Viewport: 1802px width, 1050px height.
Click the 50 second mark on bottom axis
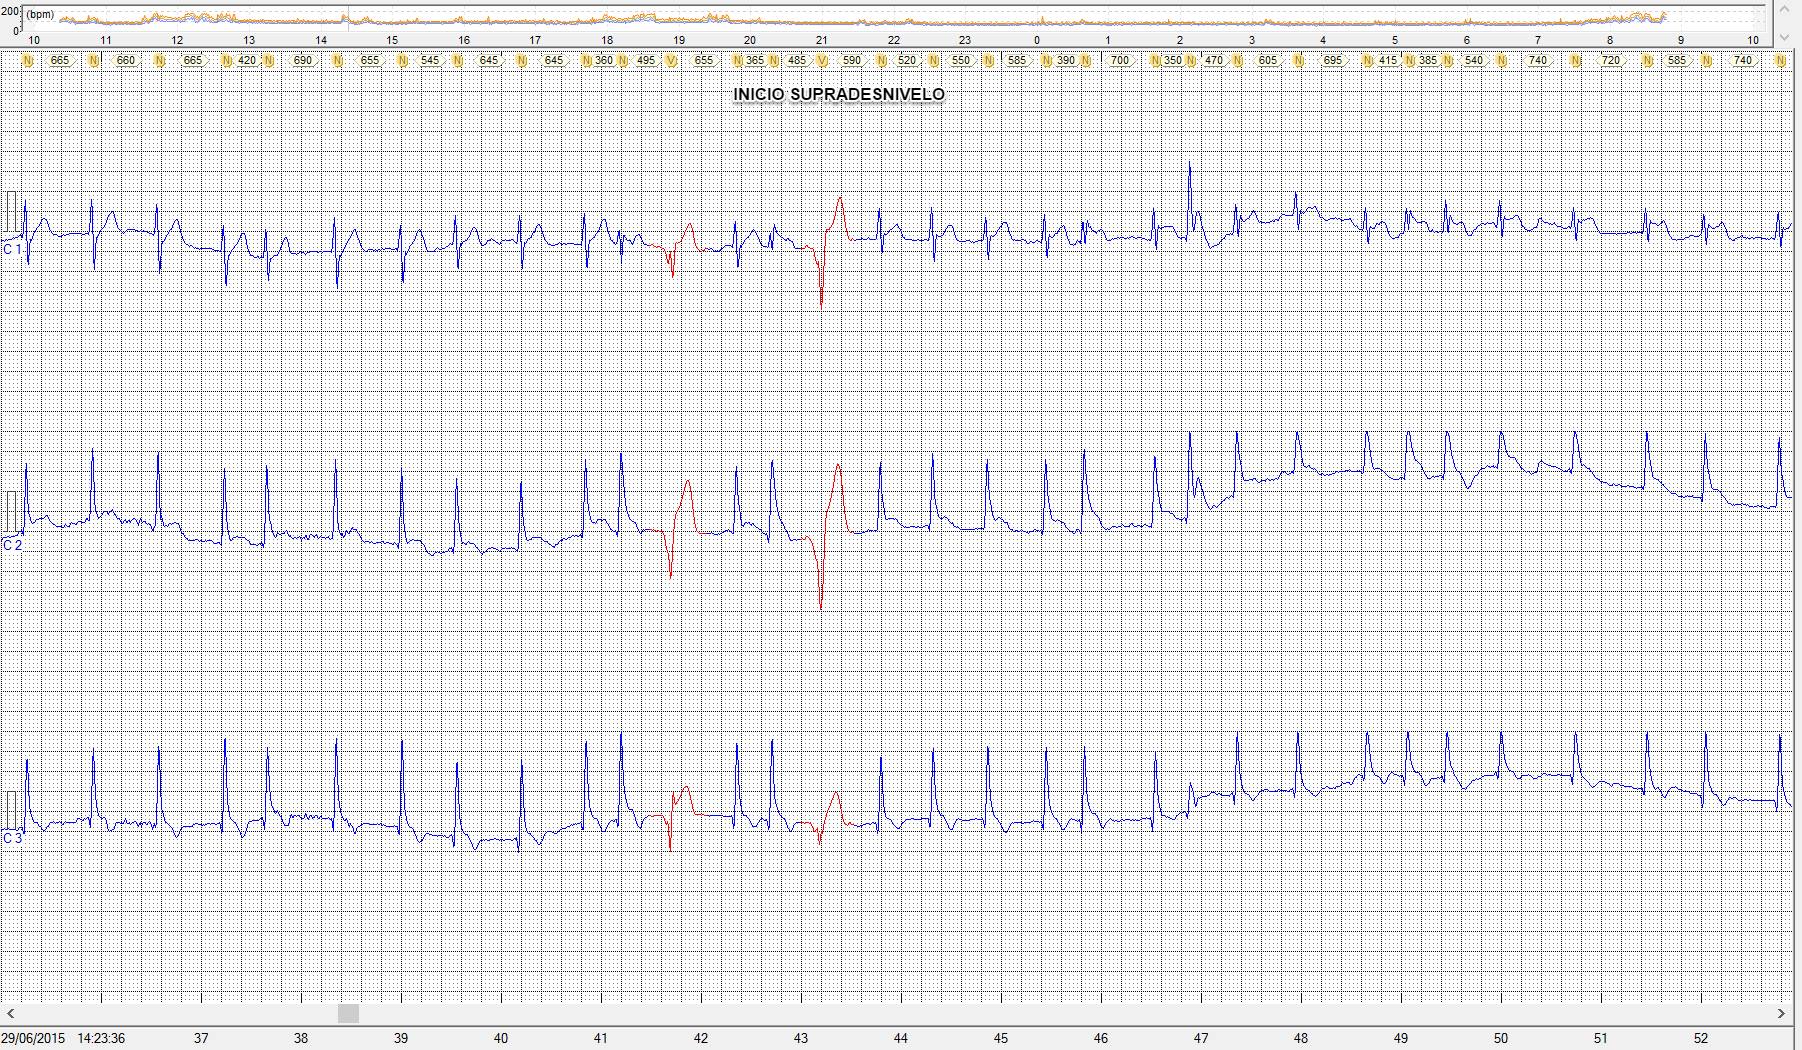[x=1501, y=1039]
